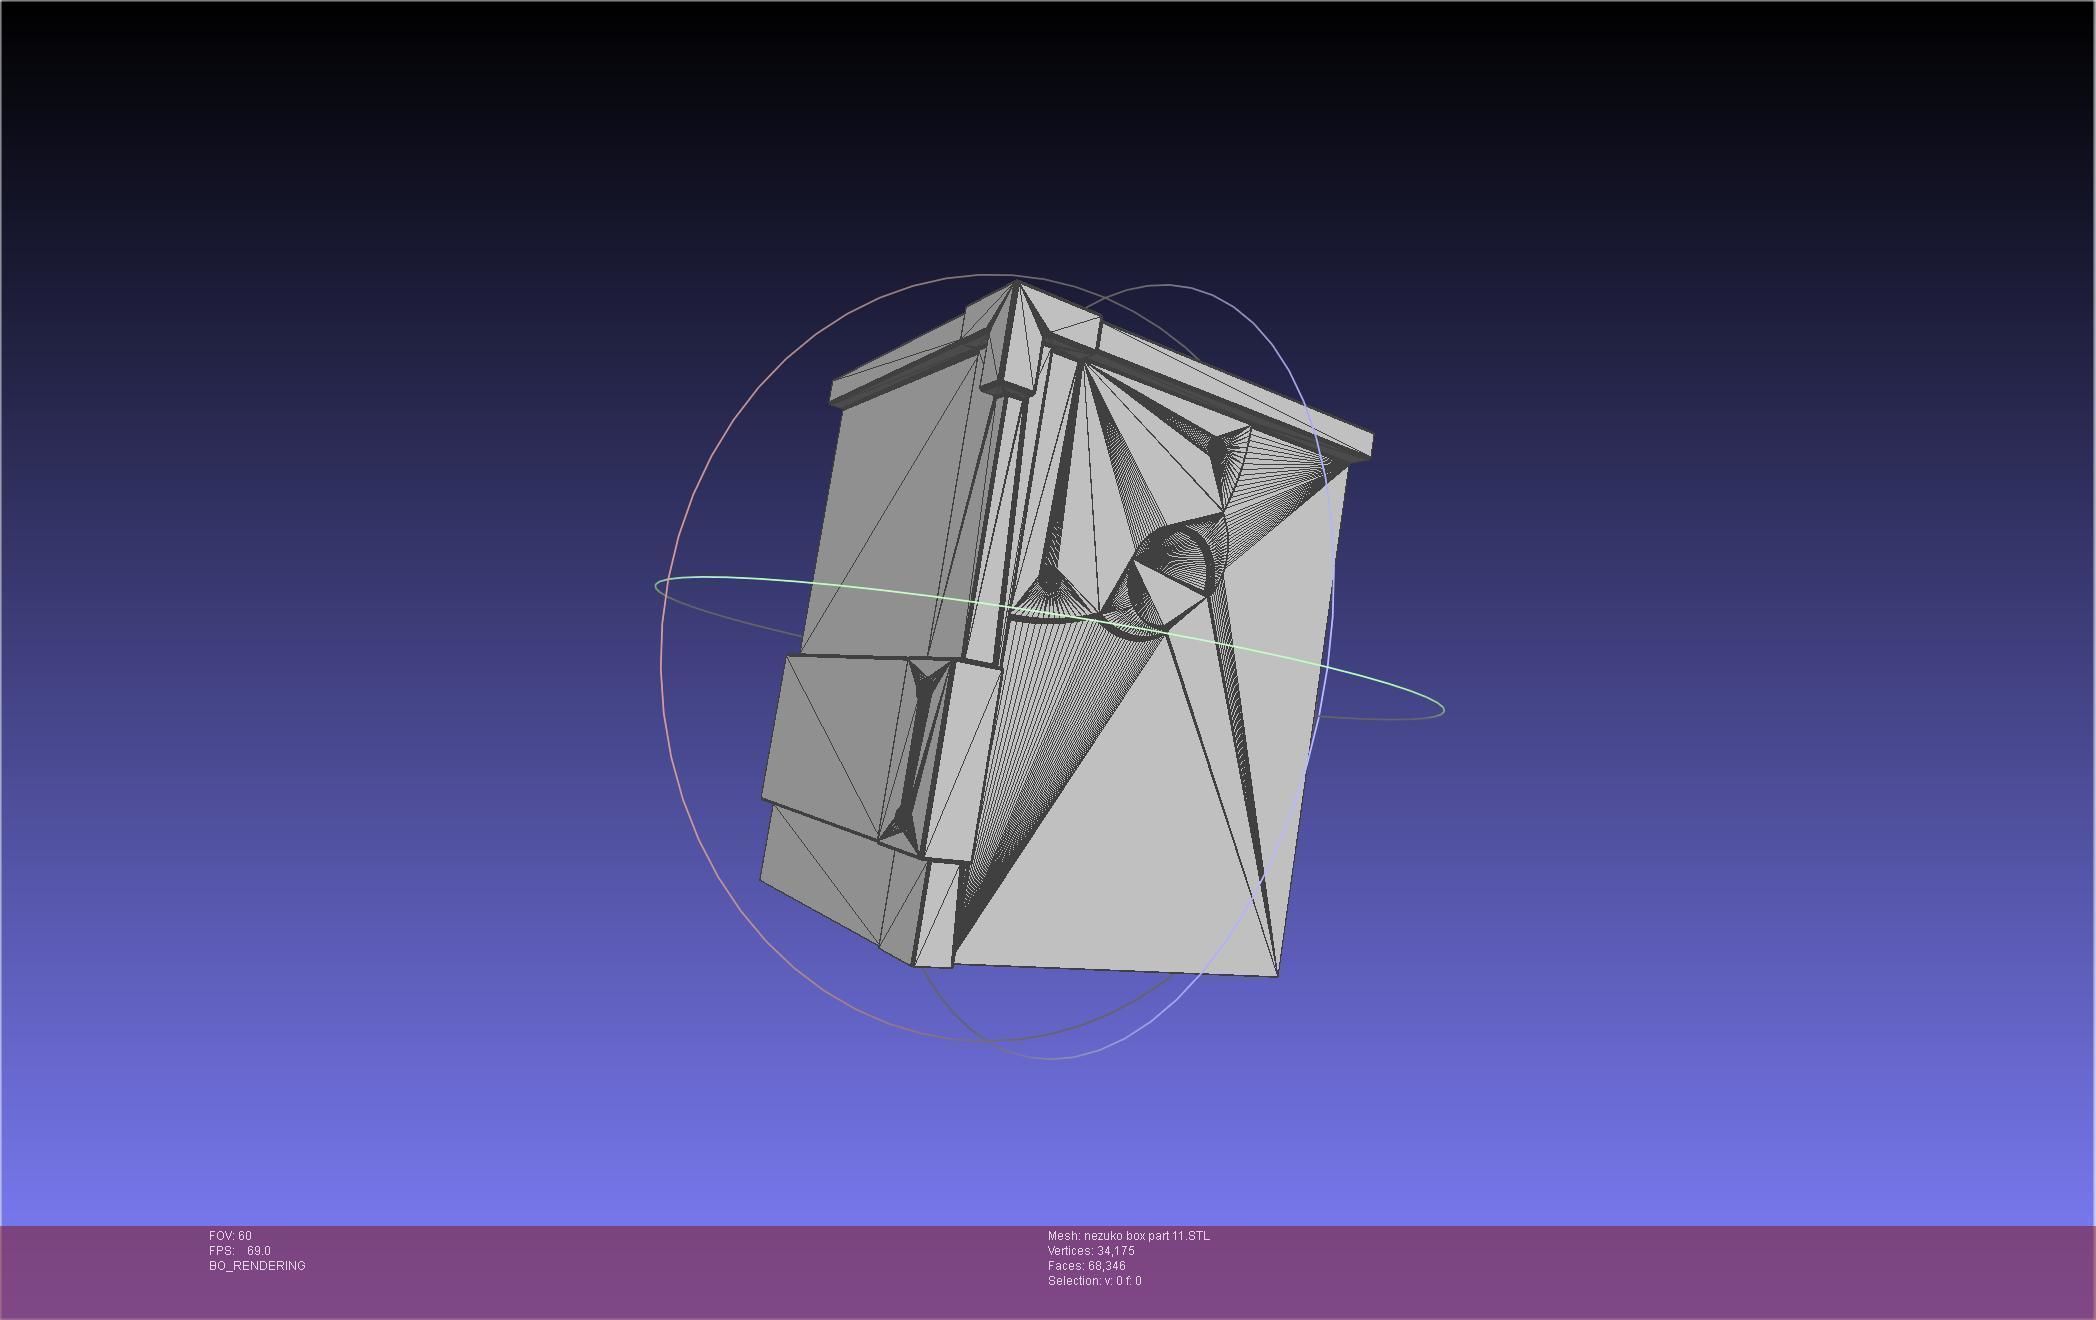
Task: Click the Vertices count label
Action: tap(1091, 1251)
